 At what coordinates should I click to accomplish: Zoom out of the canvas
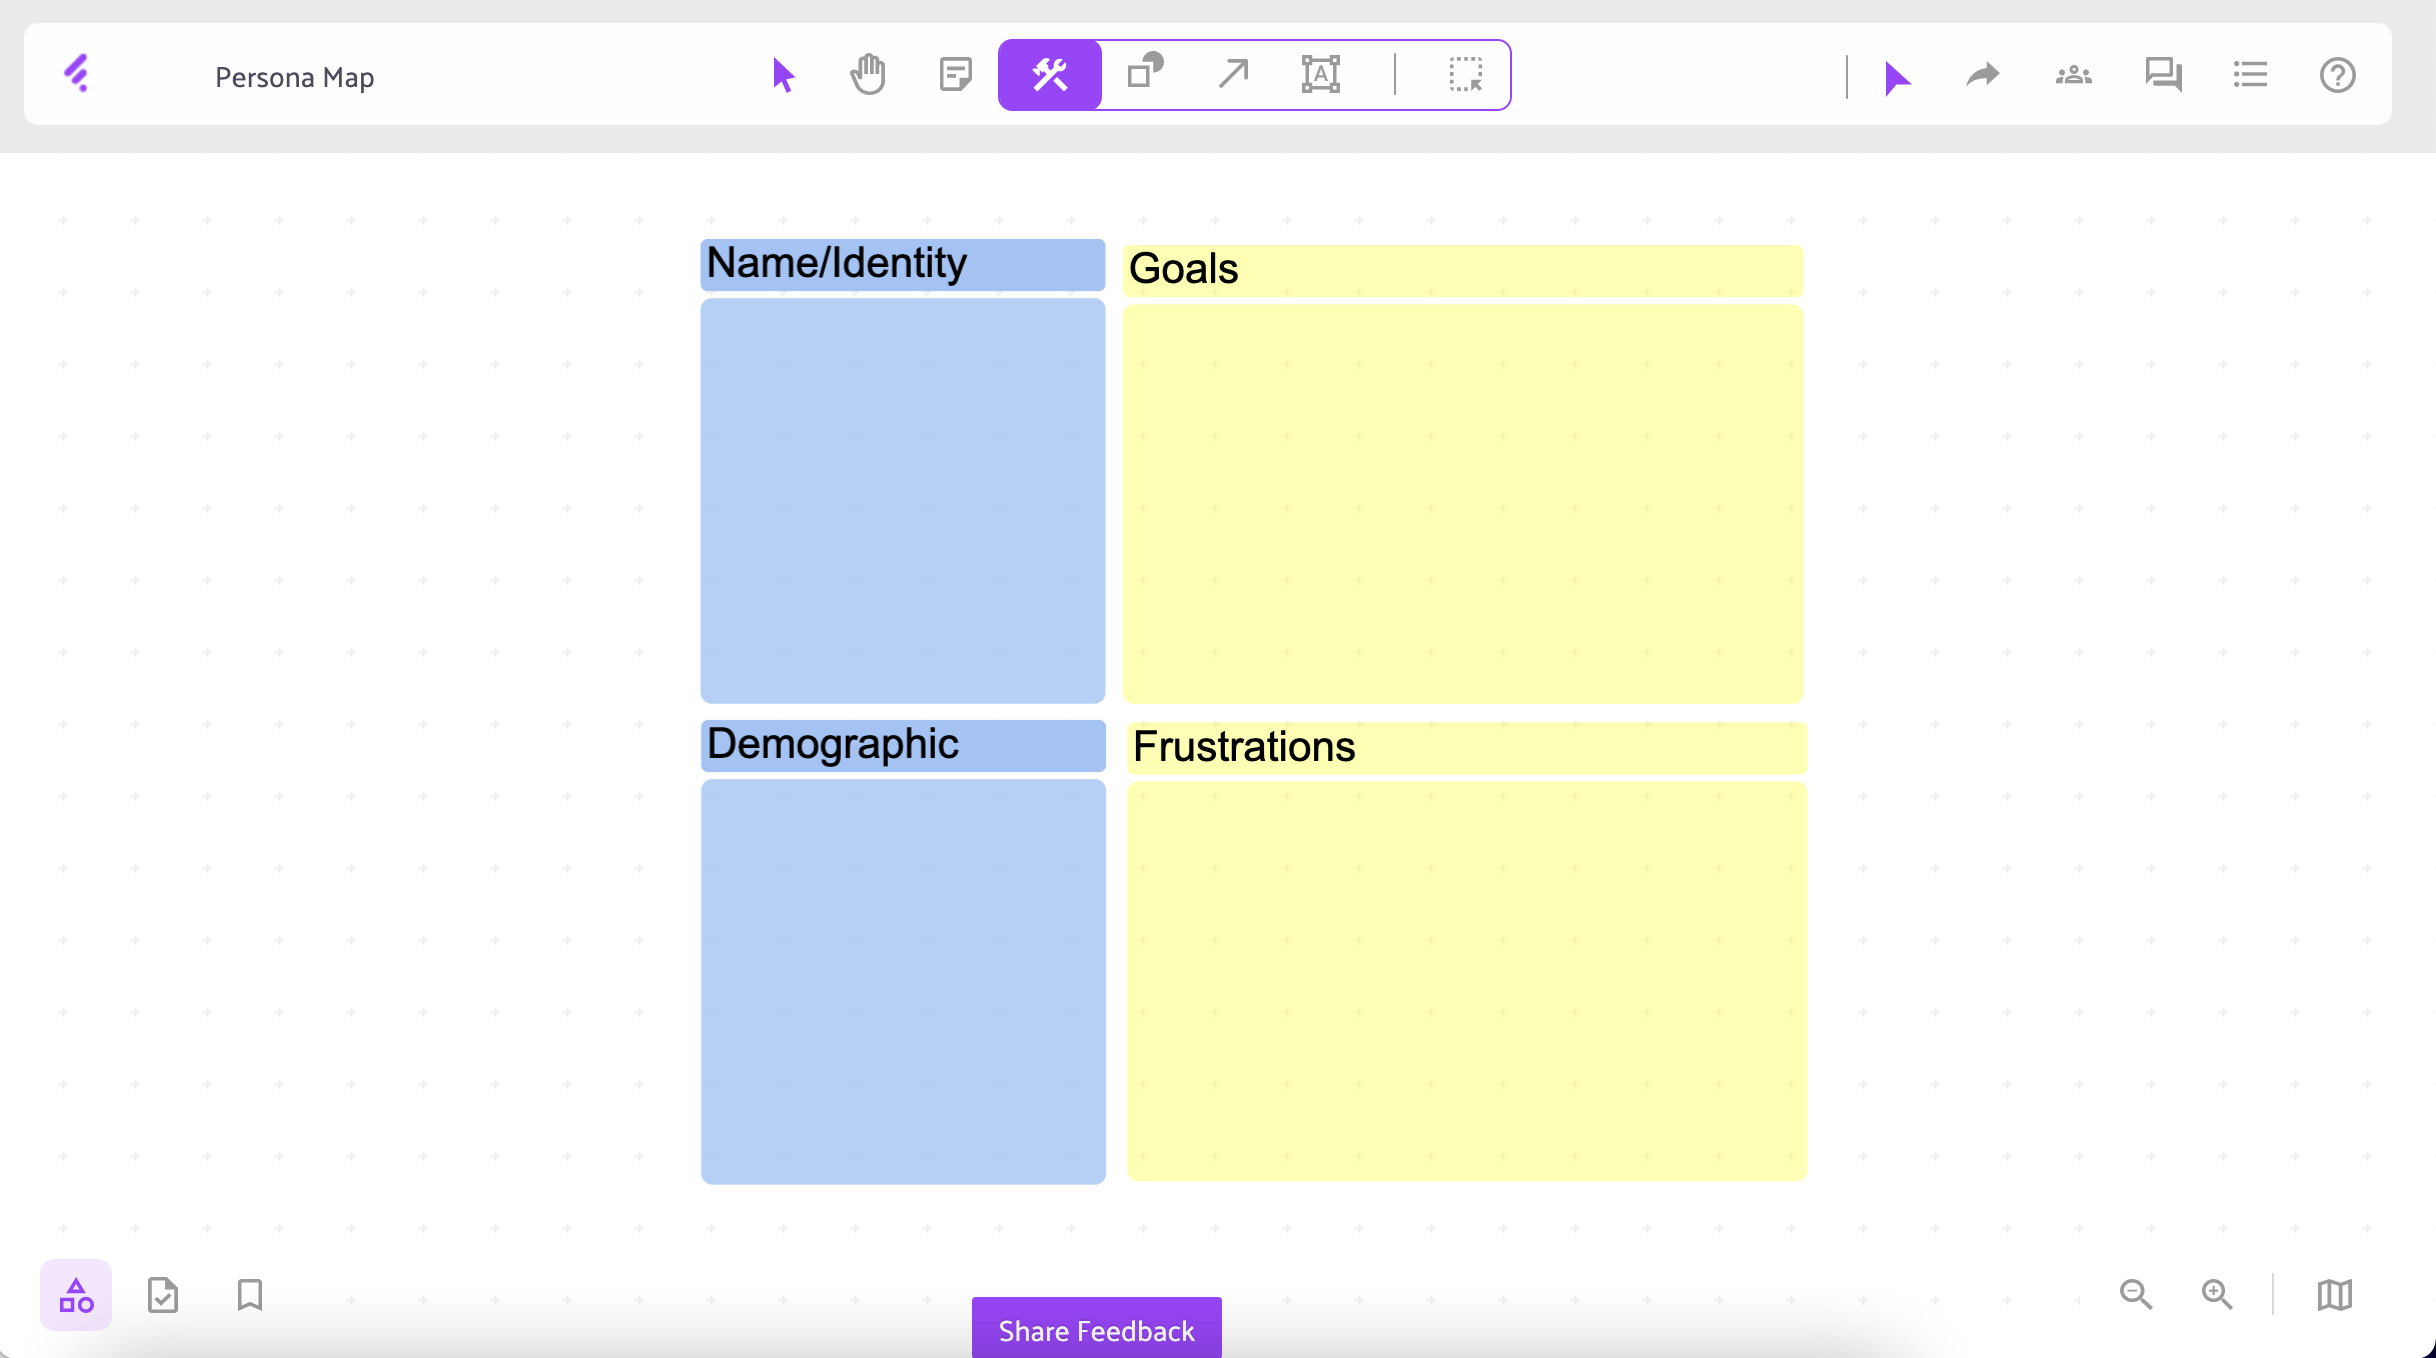pos(2135,1295)
